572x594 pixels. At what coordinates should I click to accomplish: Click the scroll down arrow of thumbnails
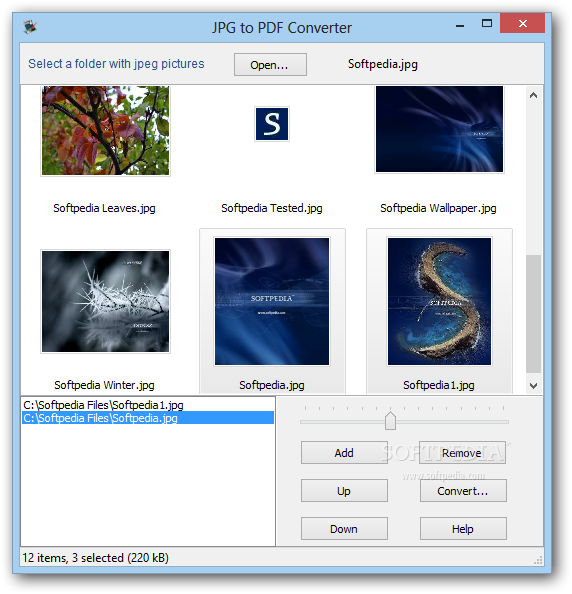click(x=533, y=386)
